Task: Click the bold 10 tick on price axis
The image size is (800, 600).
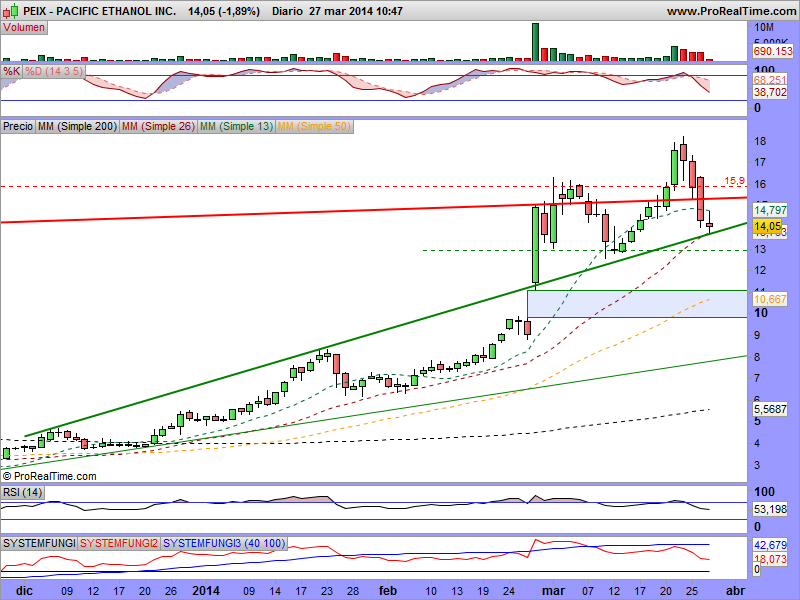Action: pos(761,313)
